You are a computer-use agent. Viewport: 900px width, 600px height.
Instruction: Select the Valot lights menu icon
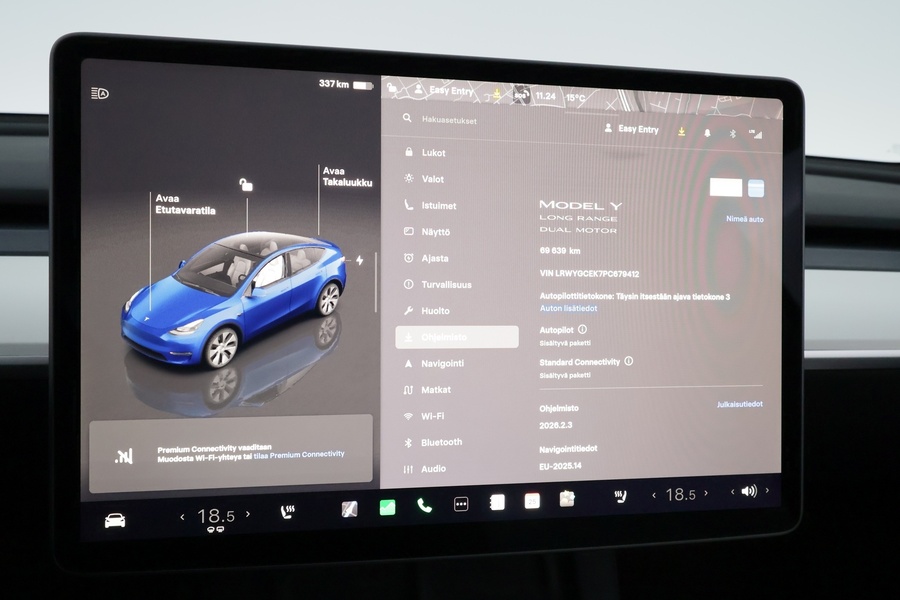pos(411,180)
